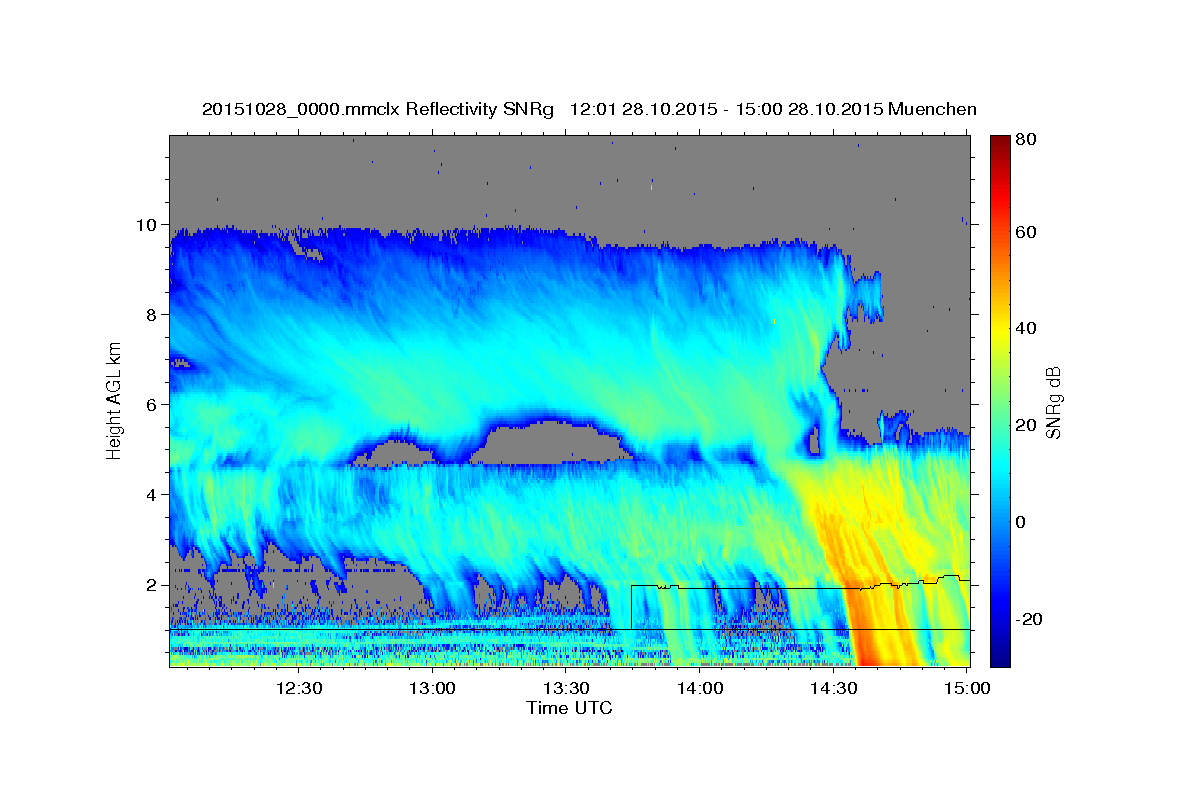Click the SNRg color scale bar
Image resolution: width=1200 pixels, height=800 pixels.
[x=999, y=401]
